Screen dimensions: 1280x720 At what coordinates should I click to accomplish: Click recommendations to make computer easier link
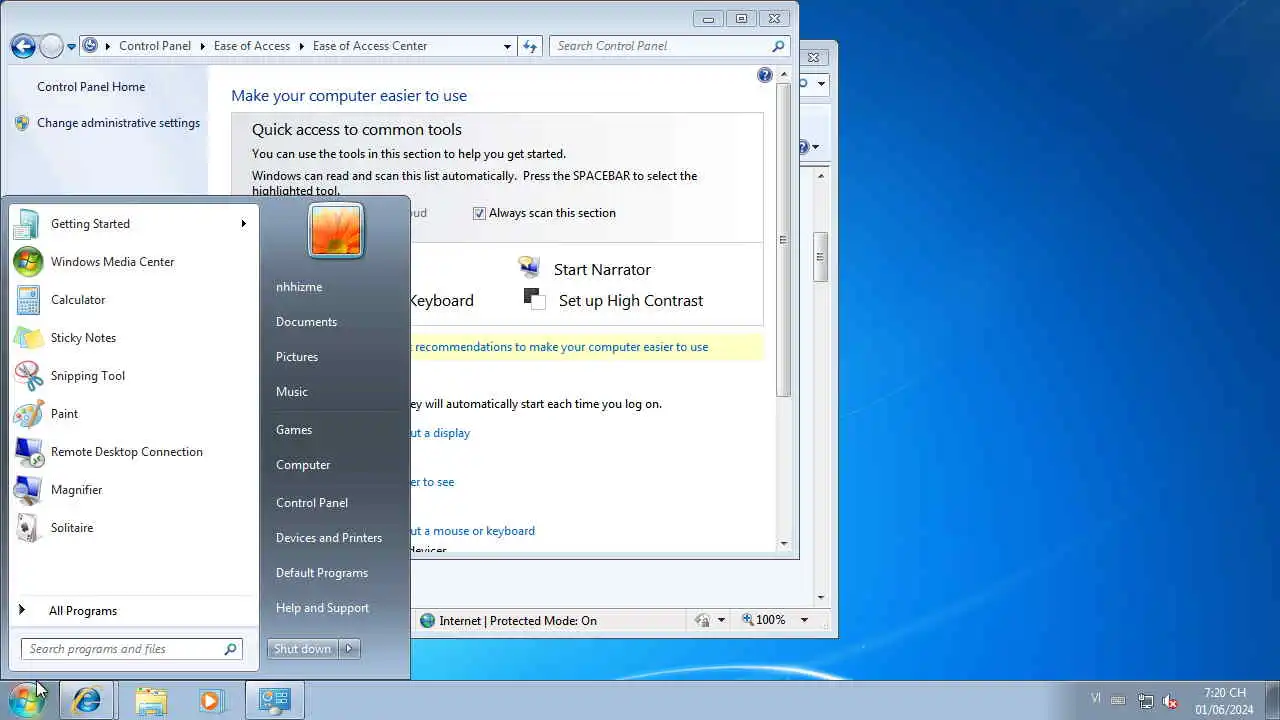click(561, 347)
